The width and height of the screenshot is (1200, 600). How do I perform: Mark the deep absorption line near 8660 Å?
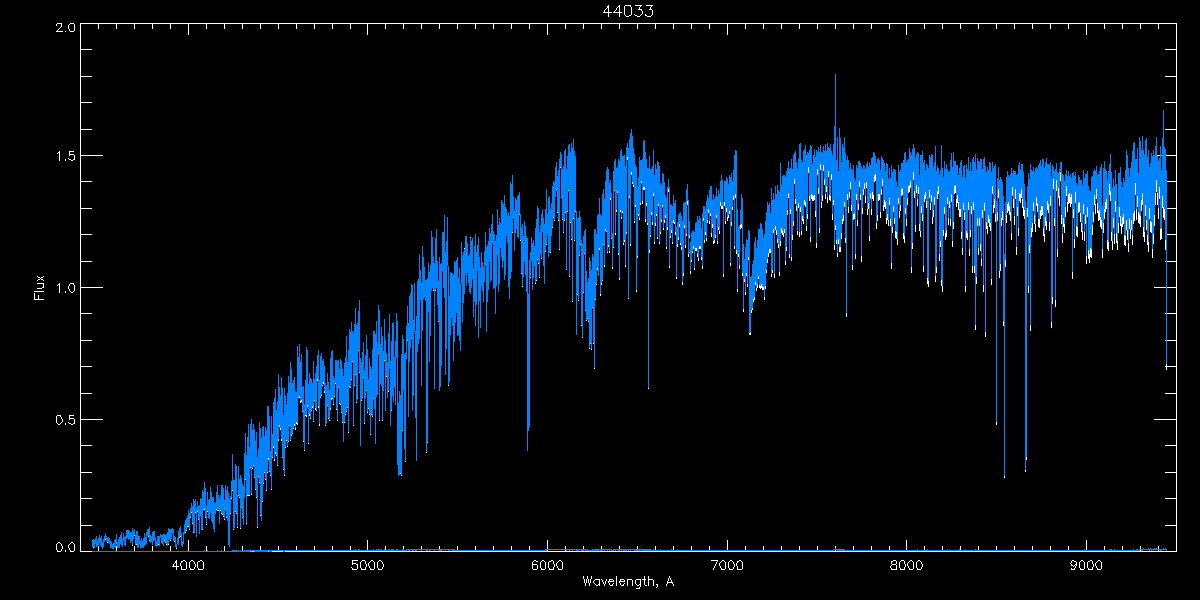coord(1025,468)
